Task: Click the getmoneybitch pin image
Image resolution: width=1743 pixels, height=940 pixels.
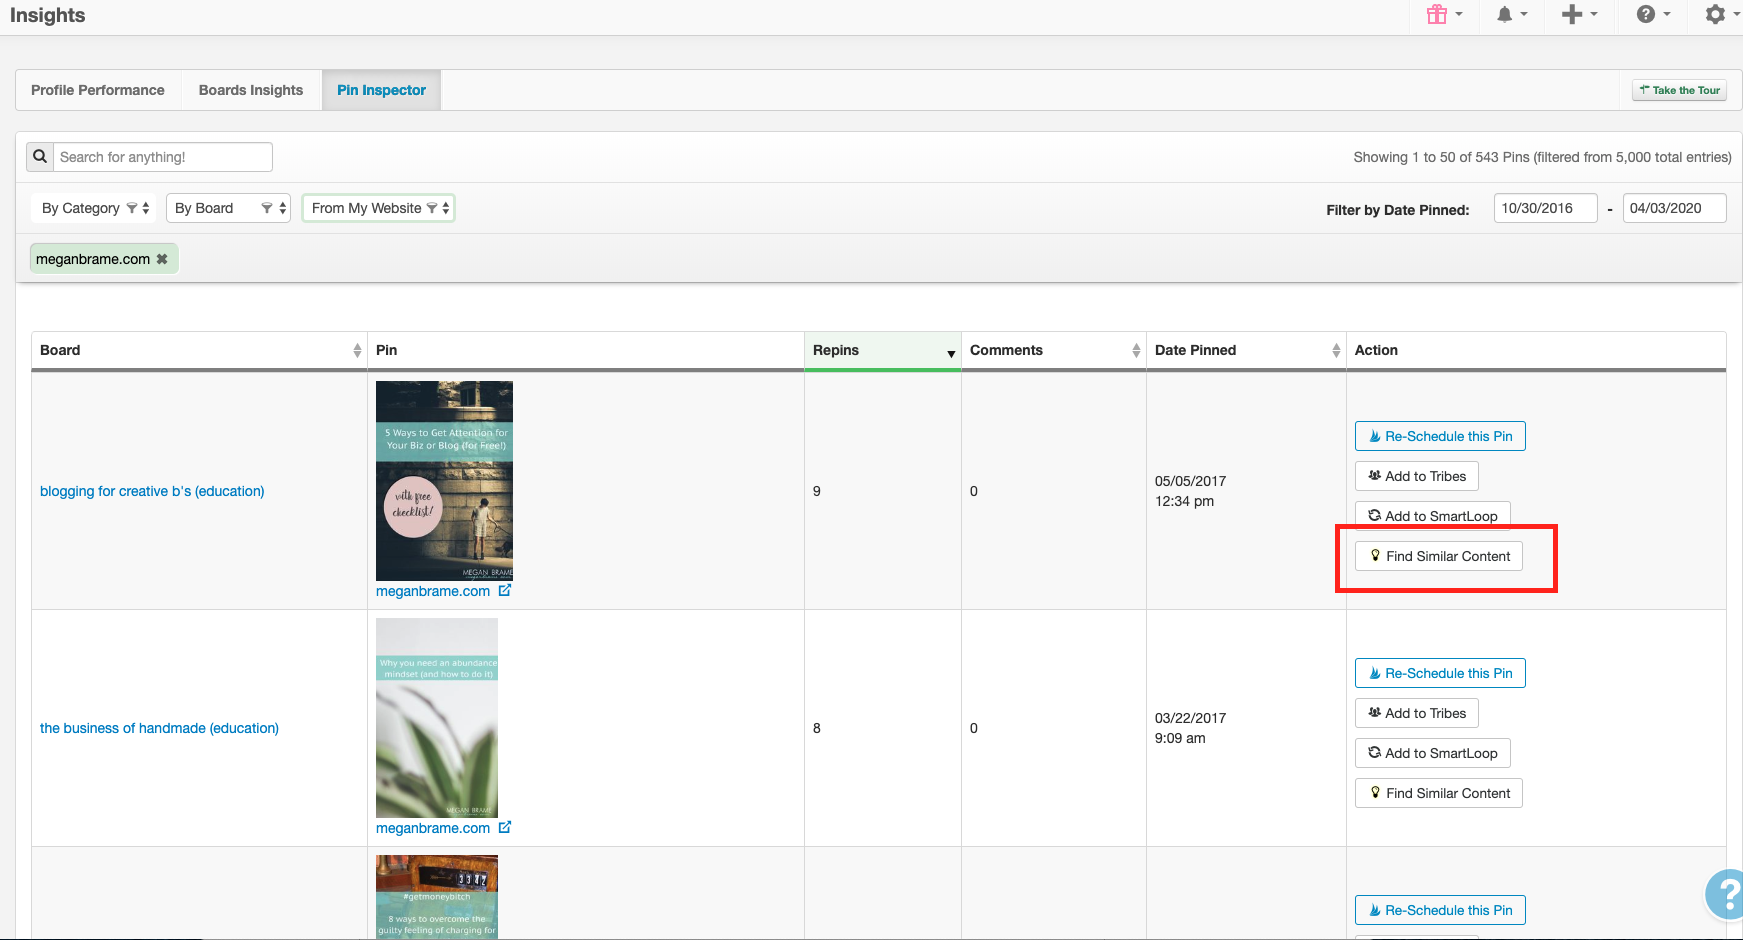Action: coord(437,896)
